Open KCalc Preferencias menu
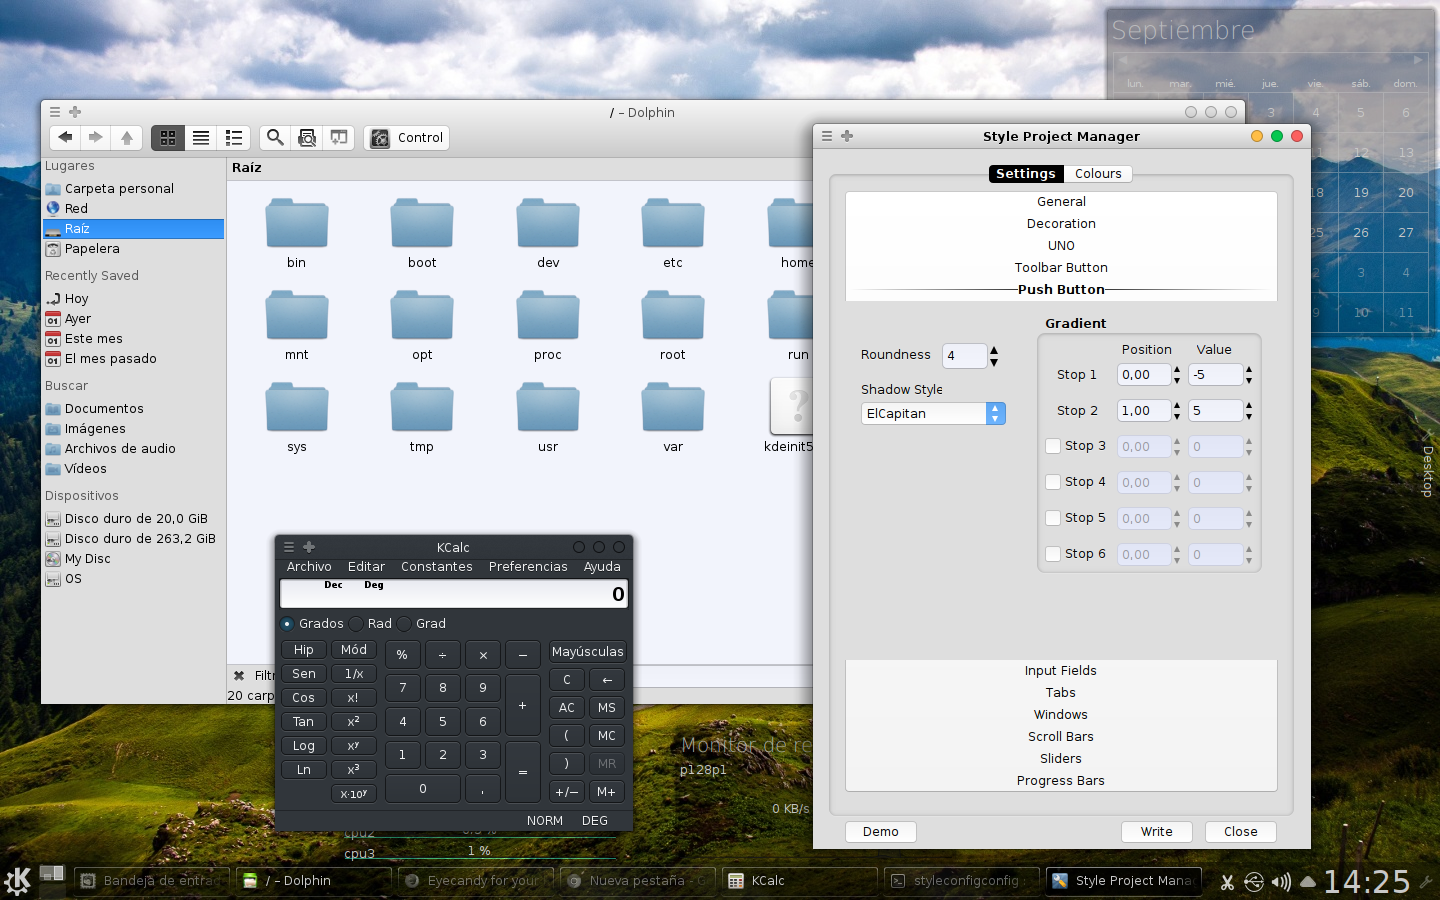Image resolution: width=1440 pixels, height=900 pixels. (528, 567)
